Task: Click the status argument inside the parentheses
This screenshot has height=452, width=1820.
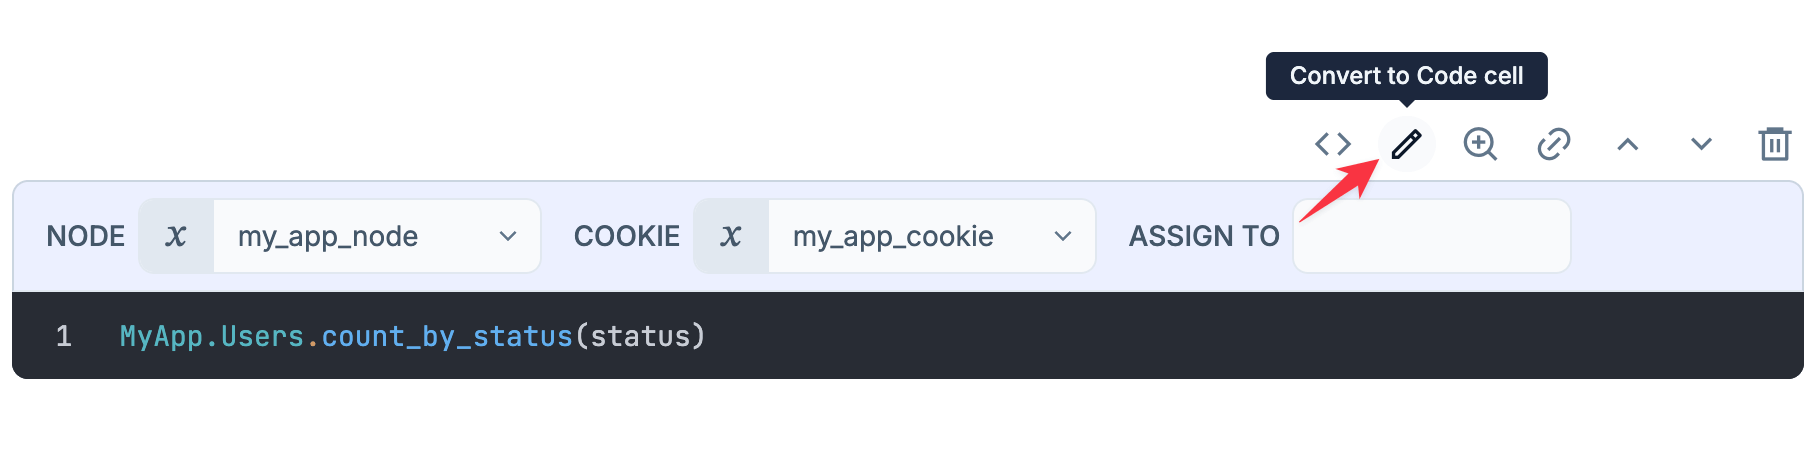Action: 640,336
